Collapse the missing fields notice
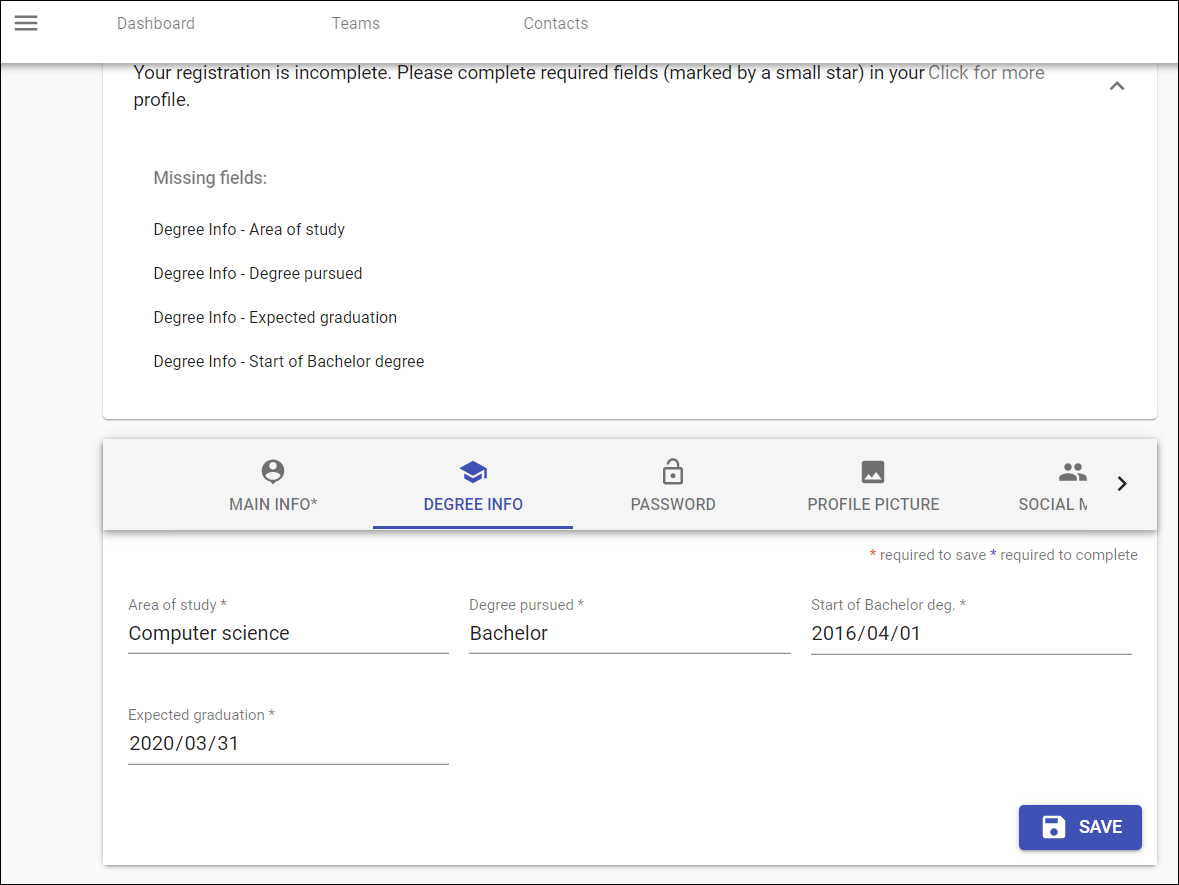1179x885 pixels. pyautogui.click(x=1117, y=86)
